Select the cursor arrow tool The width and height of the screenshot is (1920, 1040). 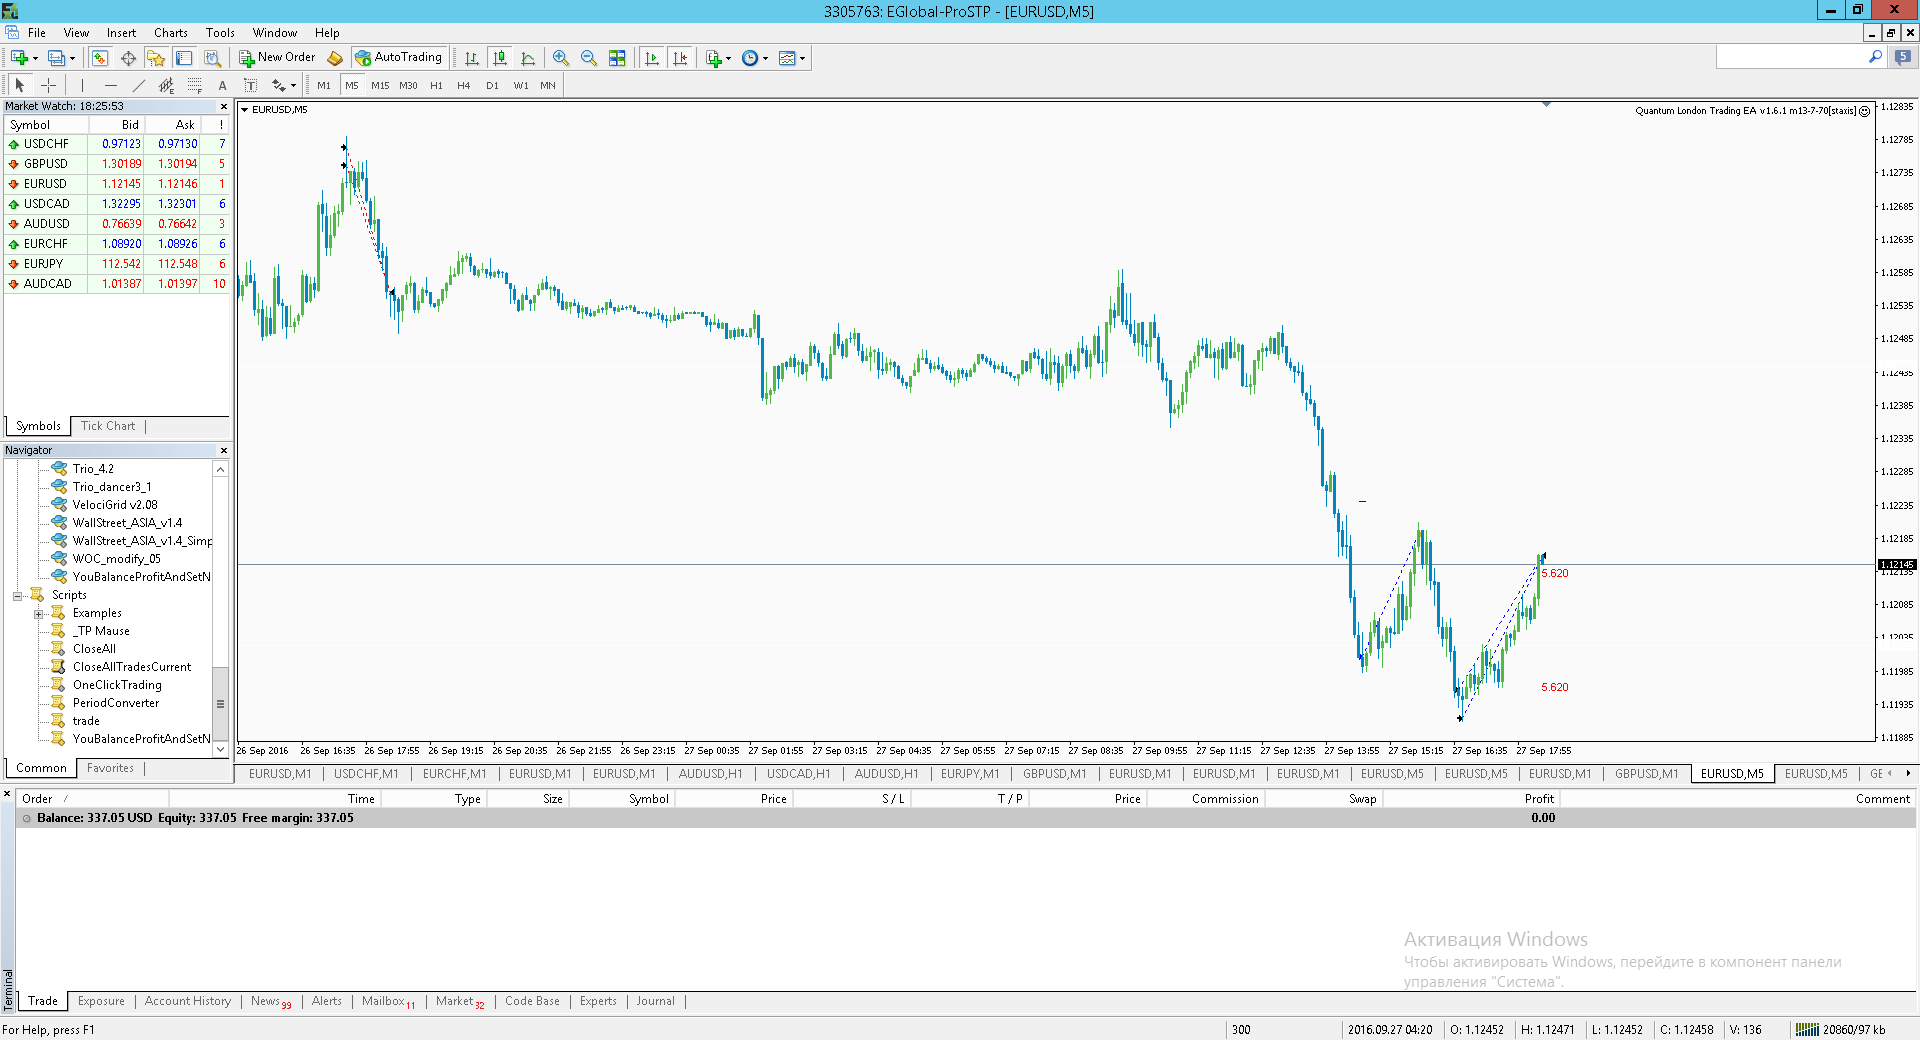(x=20, y=85)
